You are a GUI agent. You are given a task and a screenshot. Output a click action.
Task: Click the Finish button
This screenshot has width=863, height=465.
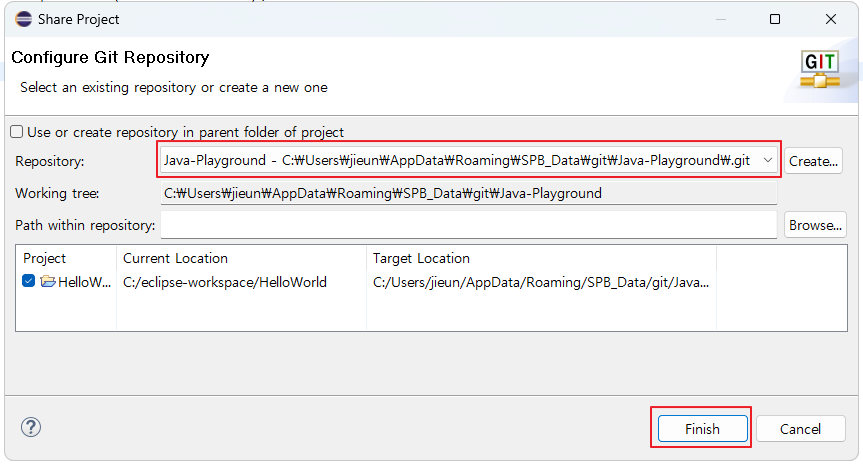(x=702, y=429)
